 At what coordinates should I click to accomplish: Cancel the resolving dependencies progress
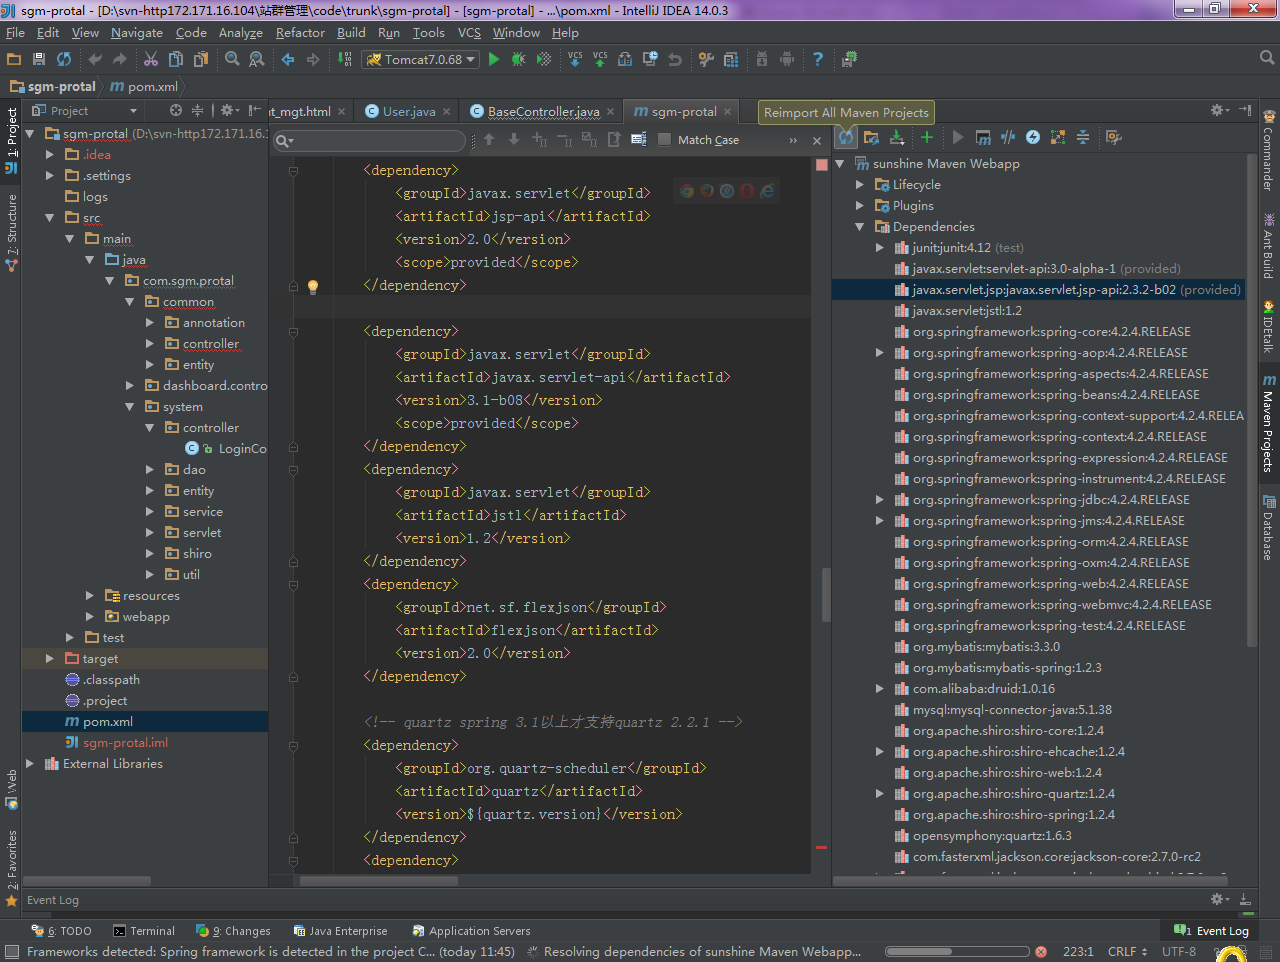pyautogui.click(x=1041, y=952)
